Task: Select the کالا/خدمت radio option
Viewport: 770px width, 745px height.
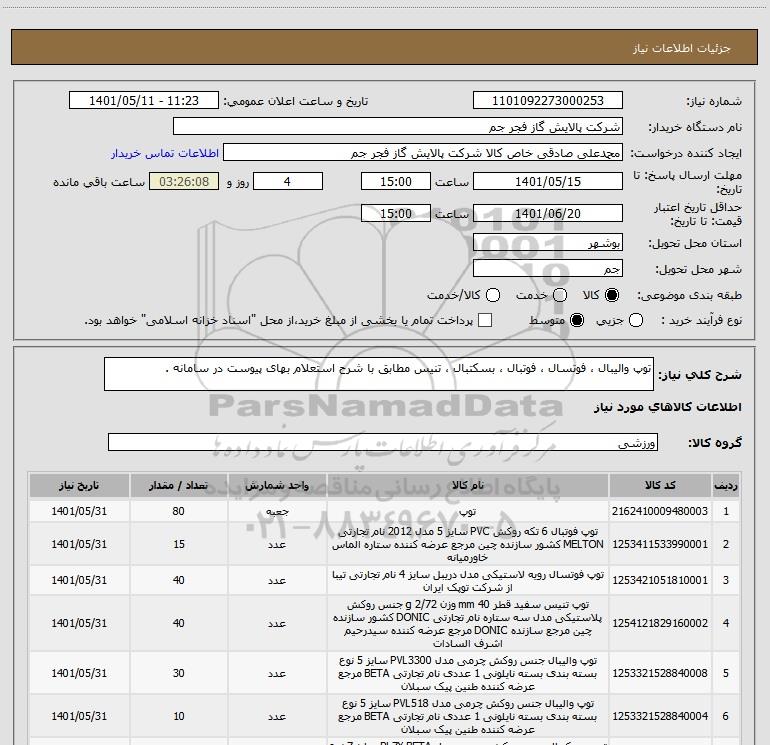Action: tap(493, 295)
